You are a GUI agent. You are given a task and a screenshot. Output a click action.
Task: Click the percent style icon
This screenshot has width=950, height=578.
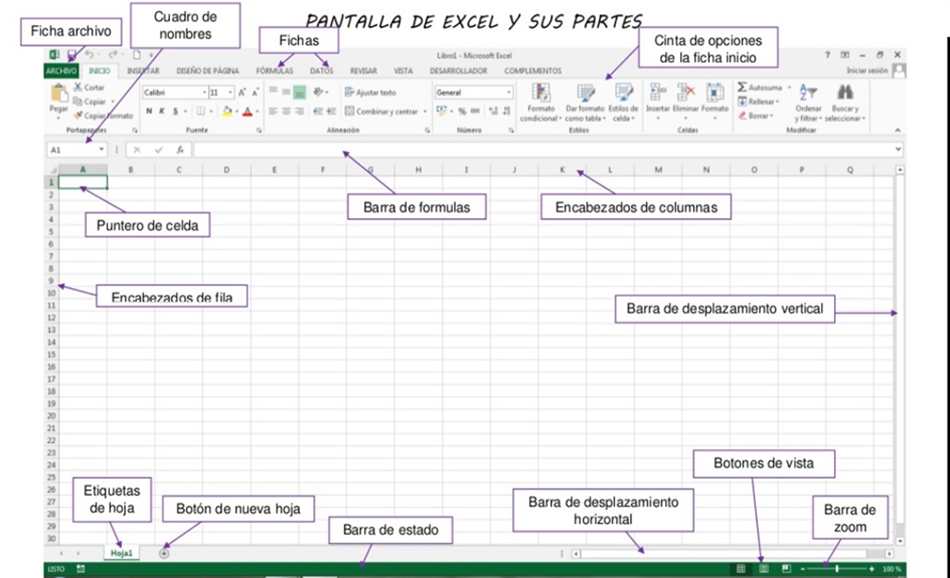point(462,111)
